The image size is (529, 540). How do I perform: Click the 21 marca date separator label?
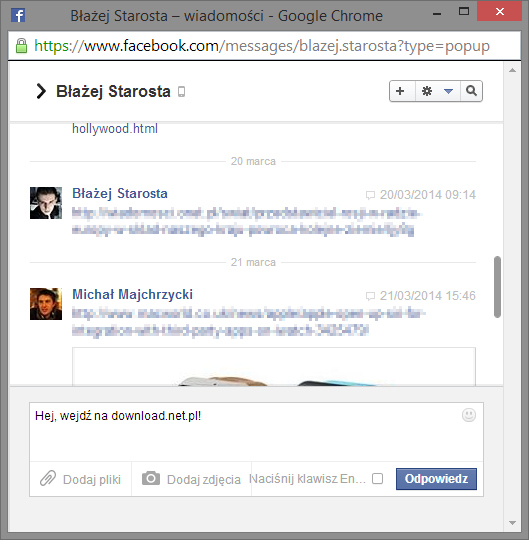pyautogui.click(x=253, y=262)
